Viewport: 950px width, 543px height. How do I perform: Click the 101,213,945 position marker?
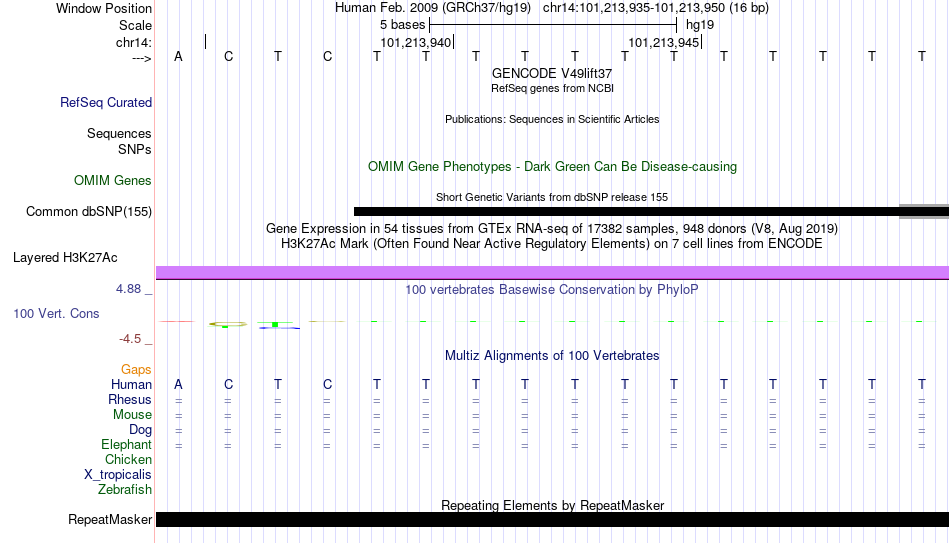point(664,42)
